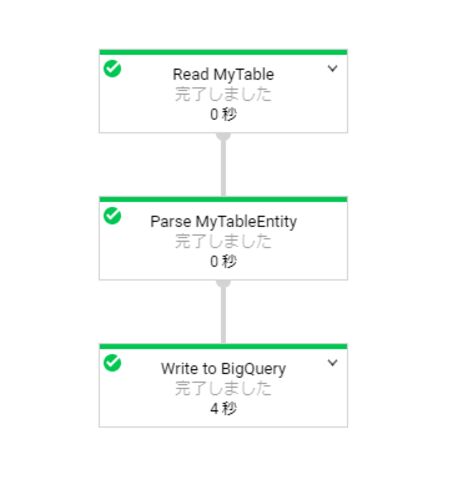Click the green progress bar atop Parse MyTableEntity
The height and width of the screenshot is (500, 473).
click(223, 199)
